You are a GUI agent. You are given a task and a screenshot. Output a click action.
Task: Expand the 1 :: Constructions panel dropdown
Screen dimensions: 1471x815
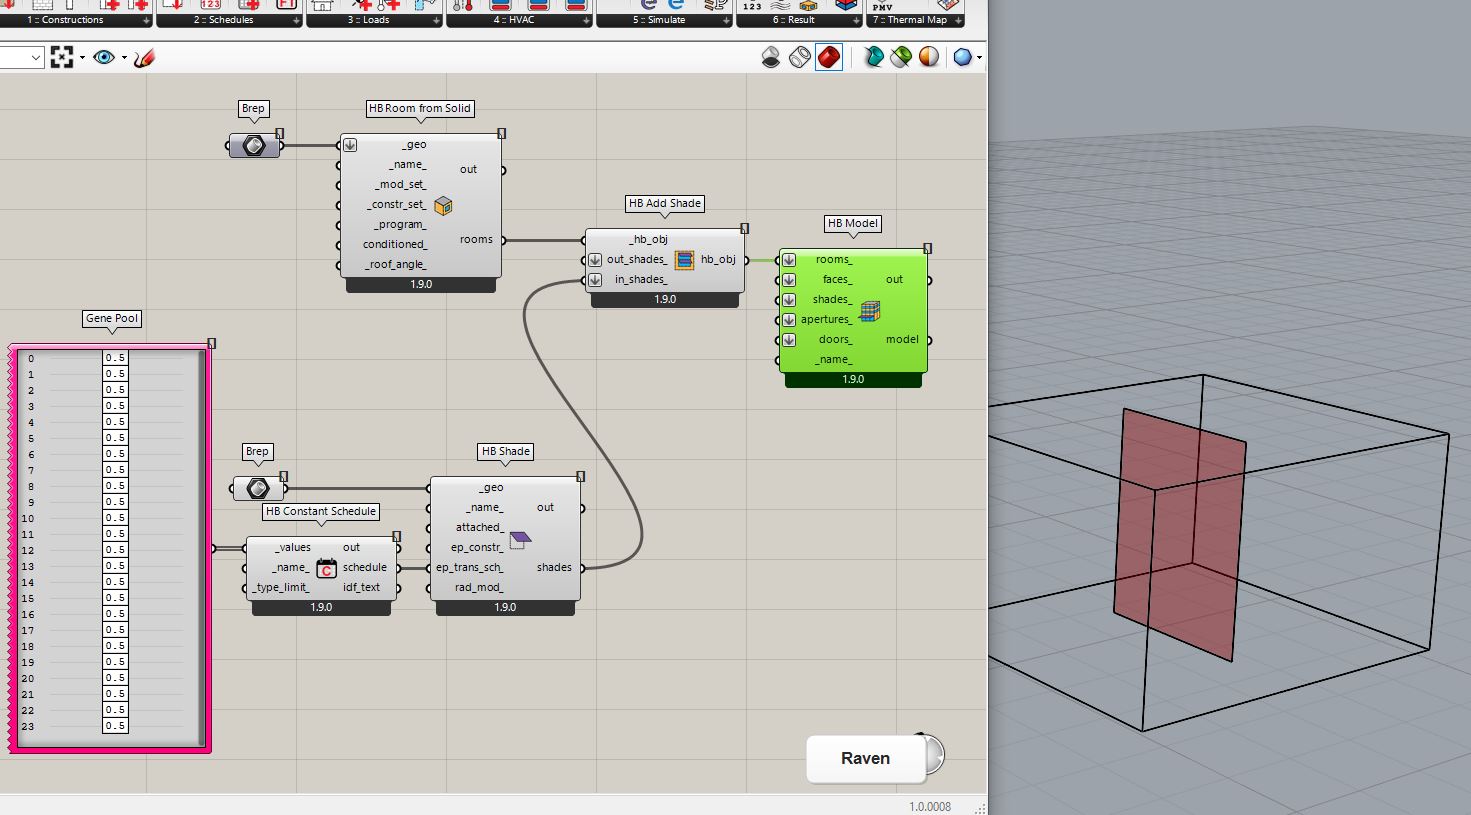pyautogui.click(x=147, y=20)
